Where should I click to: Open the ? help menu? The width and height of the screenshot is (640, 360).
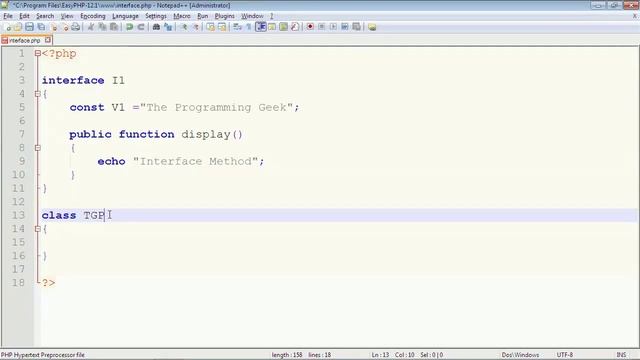[271, 16]
